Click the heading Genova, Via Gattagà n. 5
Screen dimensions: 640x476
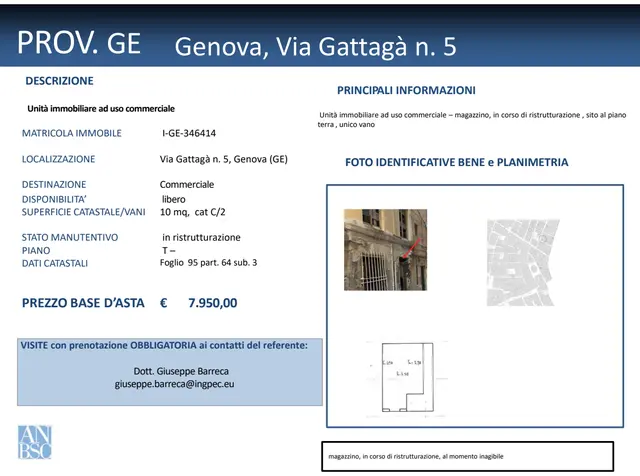316,47
